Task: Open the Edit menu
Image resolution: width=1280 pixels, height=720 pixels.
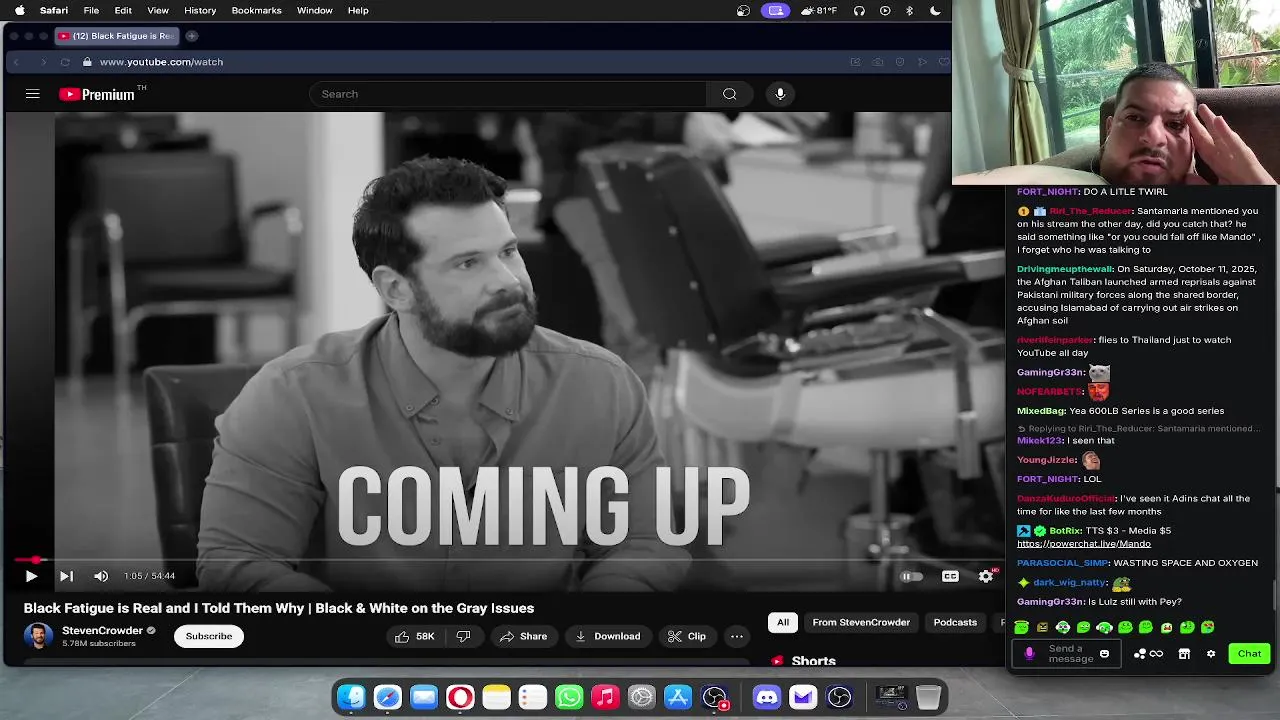Action: [x=123, y=10]
